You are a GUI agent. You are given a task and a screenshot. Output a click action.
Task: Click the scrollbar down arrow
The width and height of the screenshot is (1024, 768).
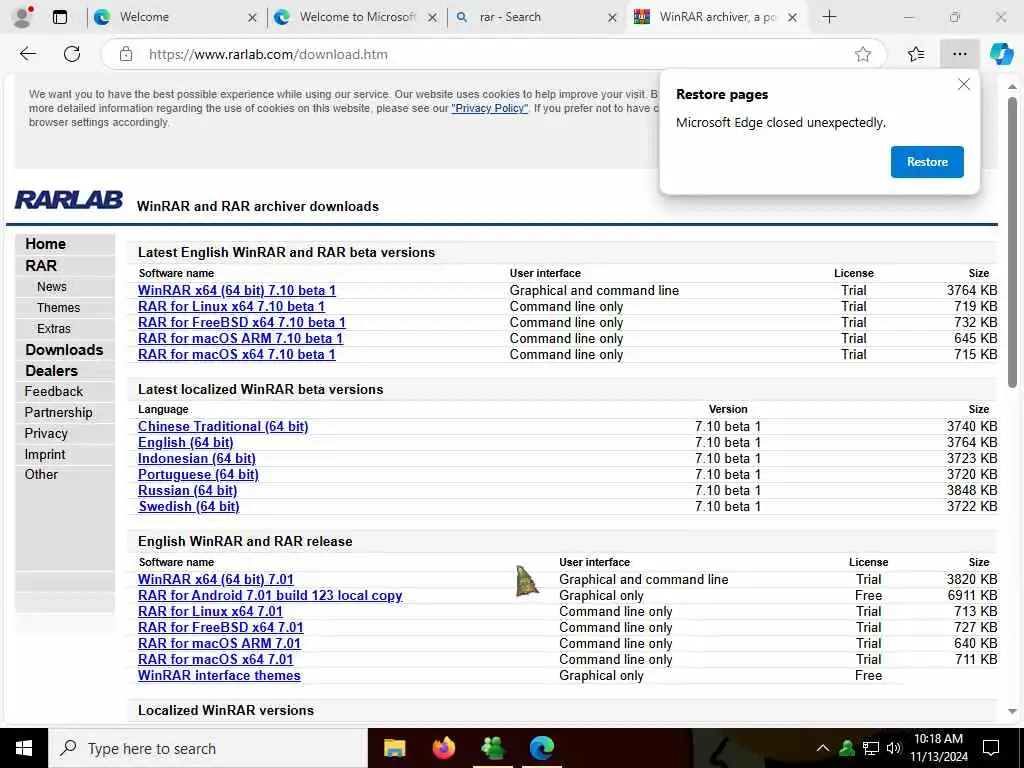click(1012, 712)
